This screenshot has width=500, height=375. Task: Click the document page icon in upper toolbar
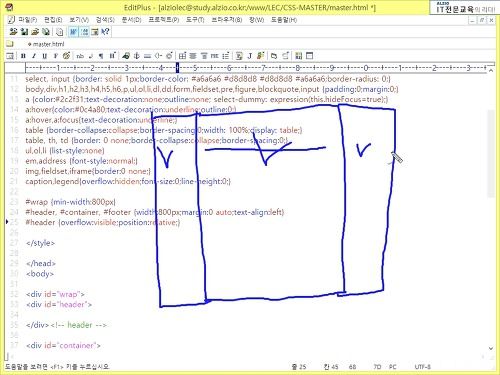tap(60, 32)
